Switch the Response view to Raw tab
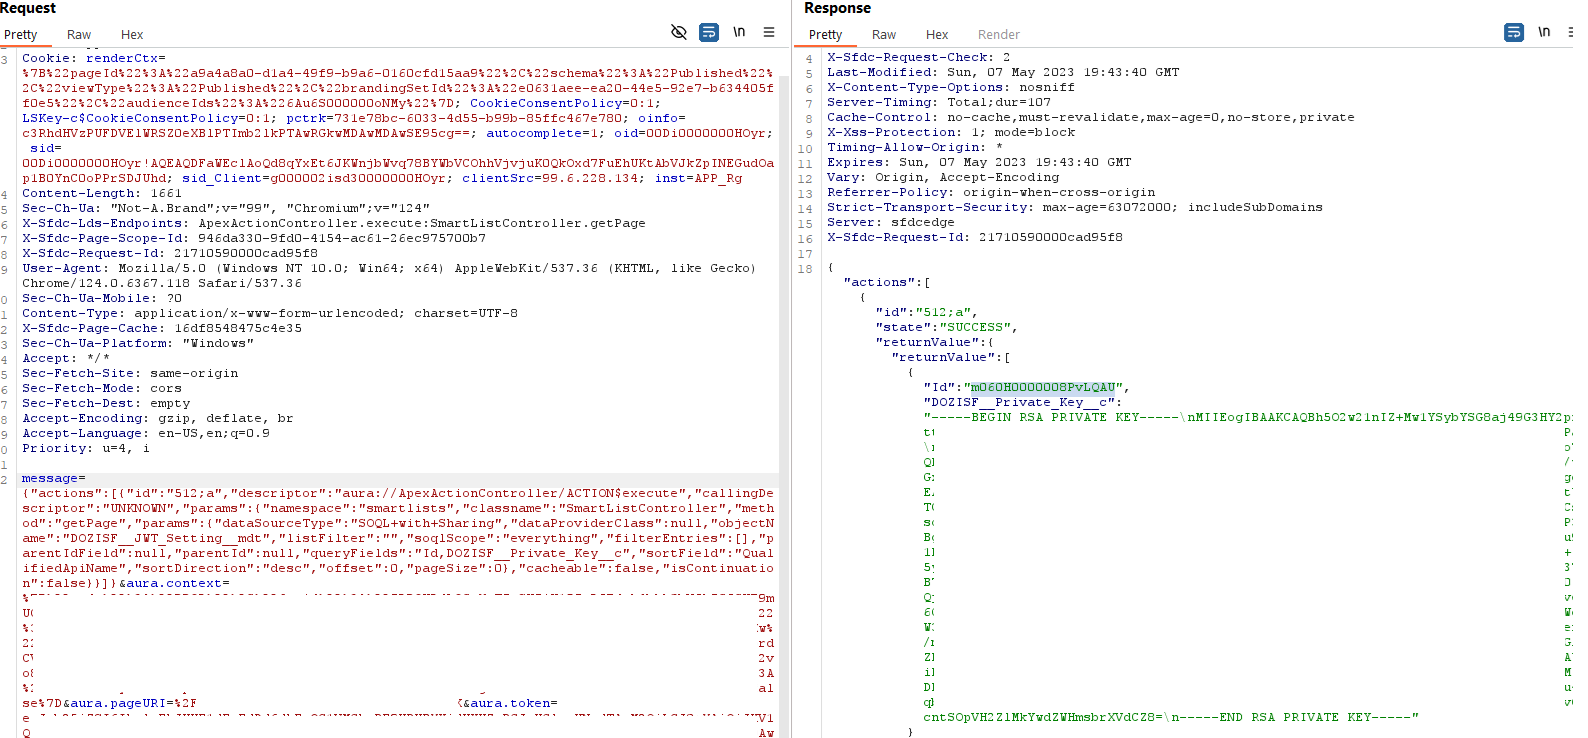 click(884, 35)
